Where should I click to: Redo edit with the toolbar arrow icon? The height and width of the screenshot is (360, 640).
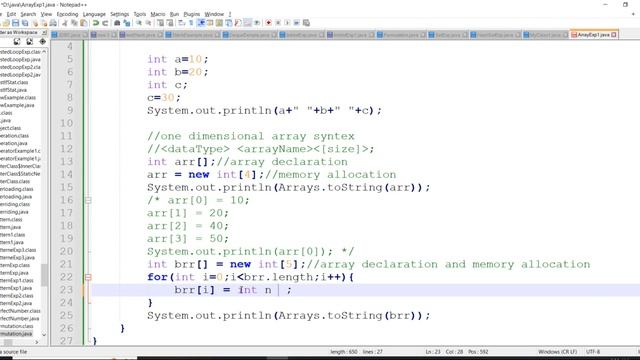pos(105,23)
